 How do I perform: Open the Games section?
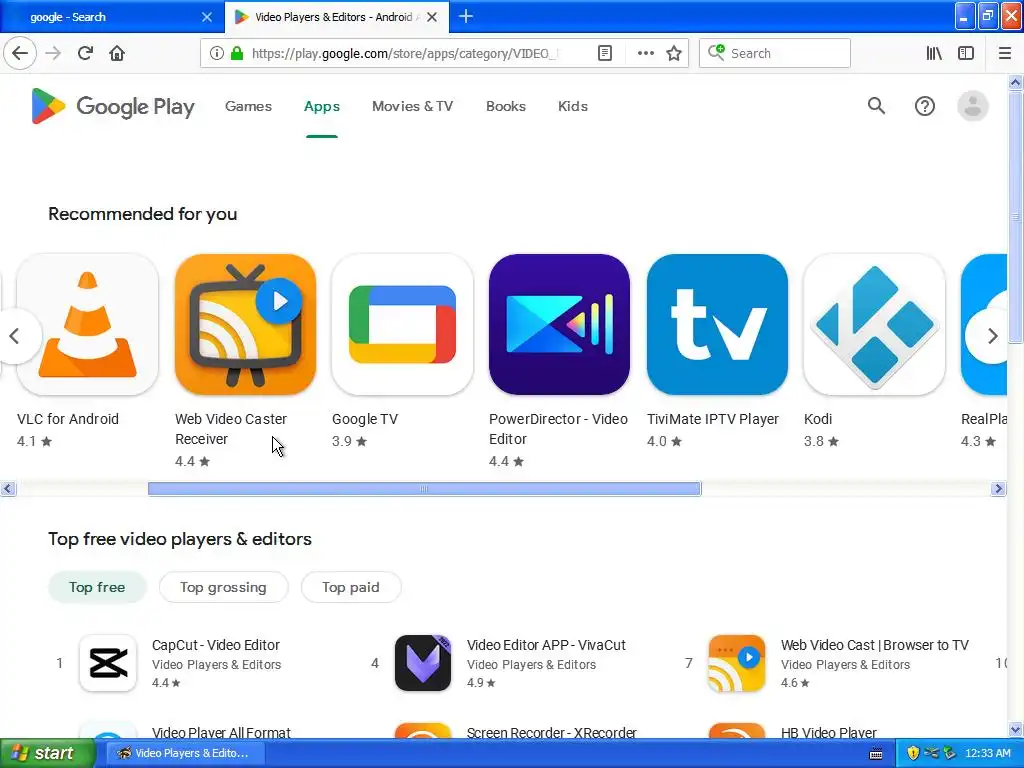248,106
